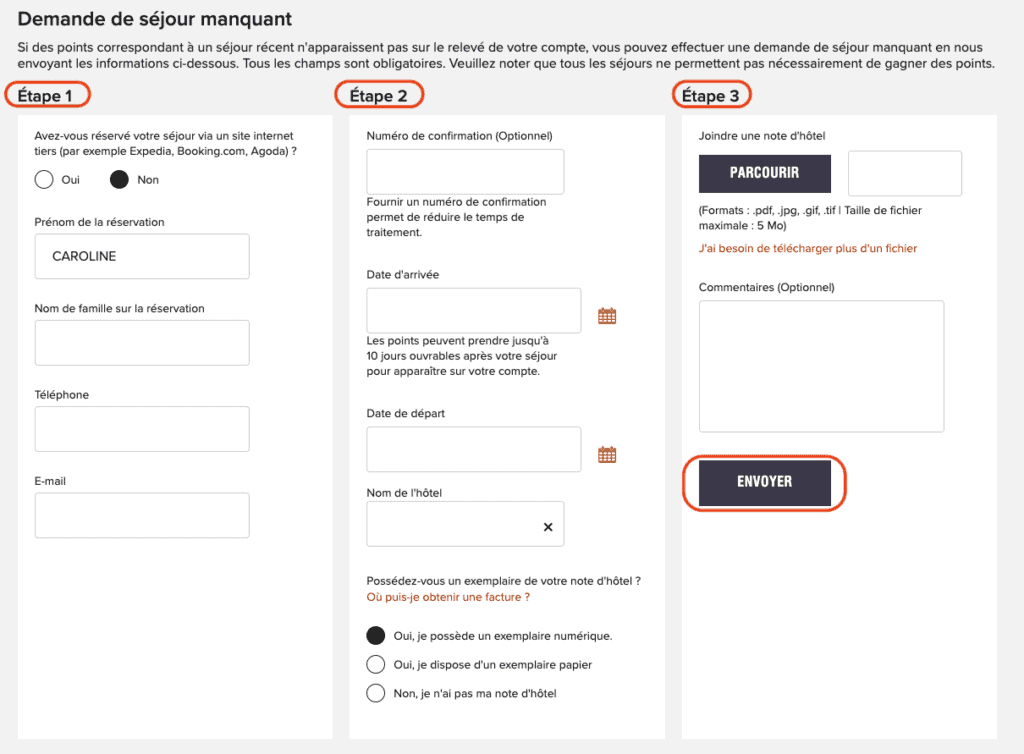The image size is (1024, 754).
Task: Click the Prénom field containing CAROLINE
Action: pyautogui.click(x=142, y=257)
